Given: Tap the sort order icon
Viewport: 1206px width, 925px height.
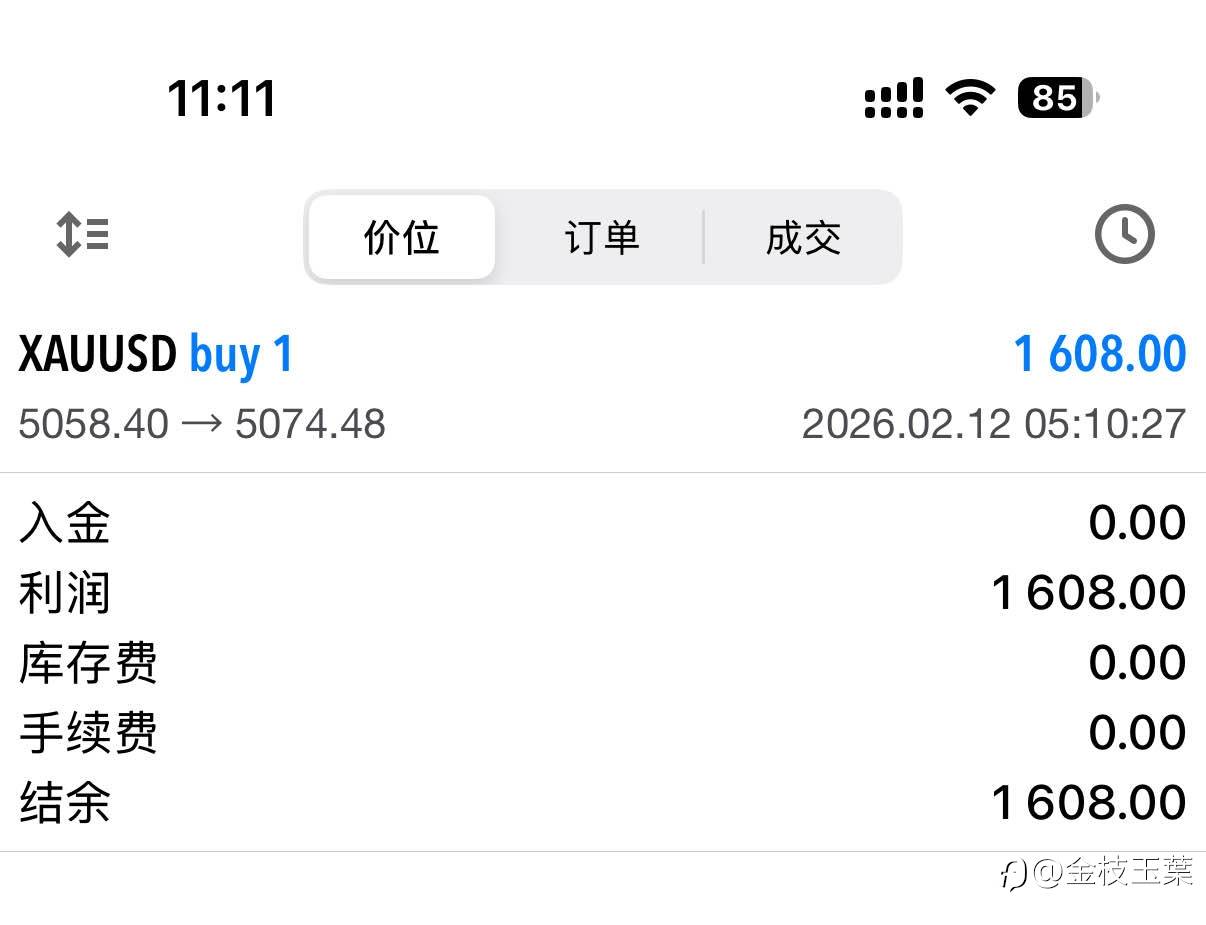Looking at the screenshot, I should point(82,236).
